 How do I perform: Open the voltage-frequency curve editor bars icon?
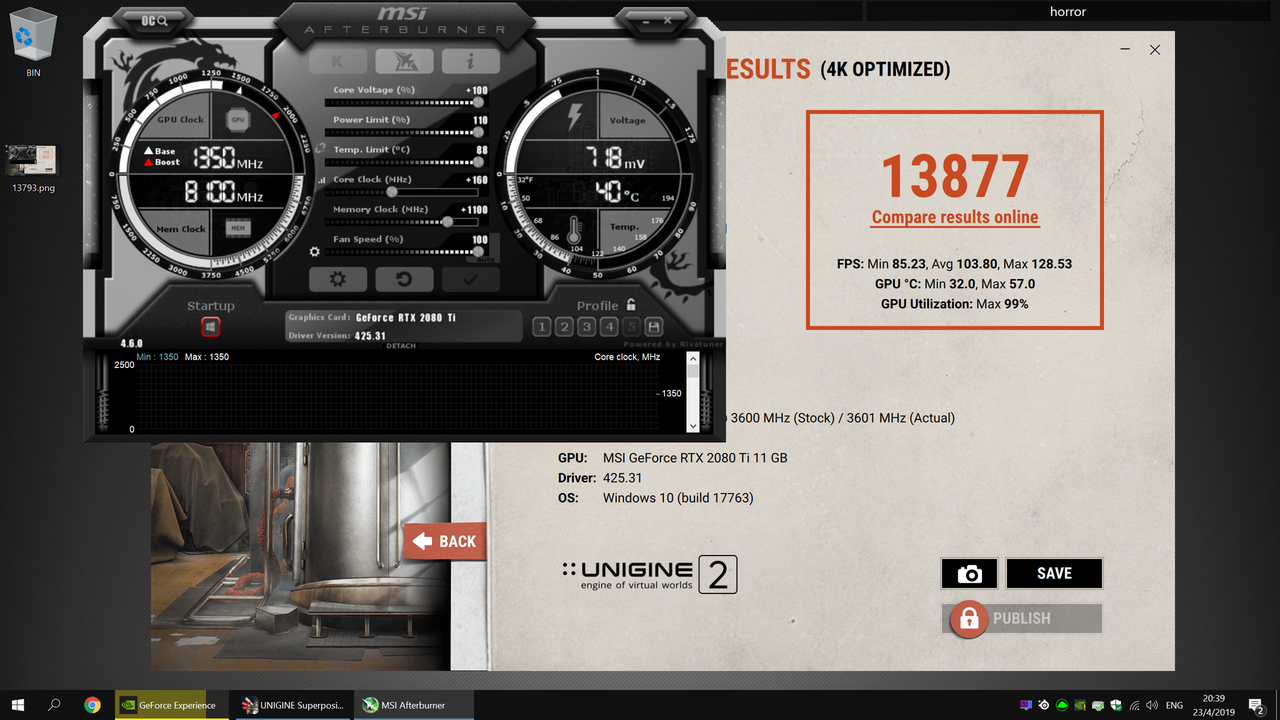pyautogui.click(x=321, y=181)
